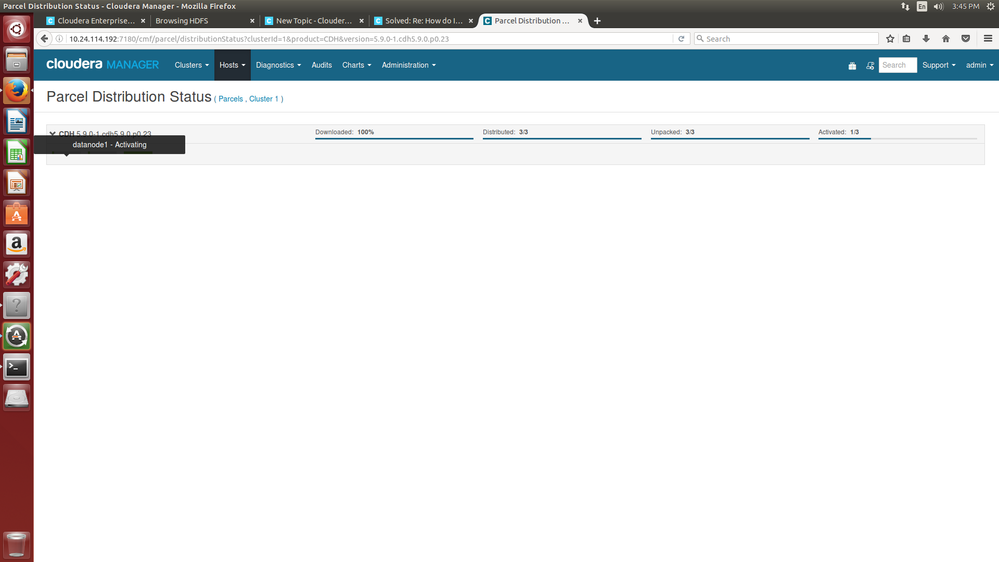This screenshot has width=999, height=562.
Task: Open the keyboard layout En indicator
Action: (x=922, y=6)
